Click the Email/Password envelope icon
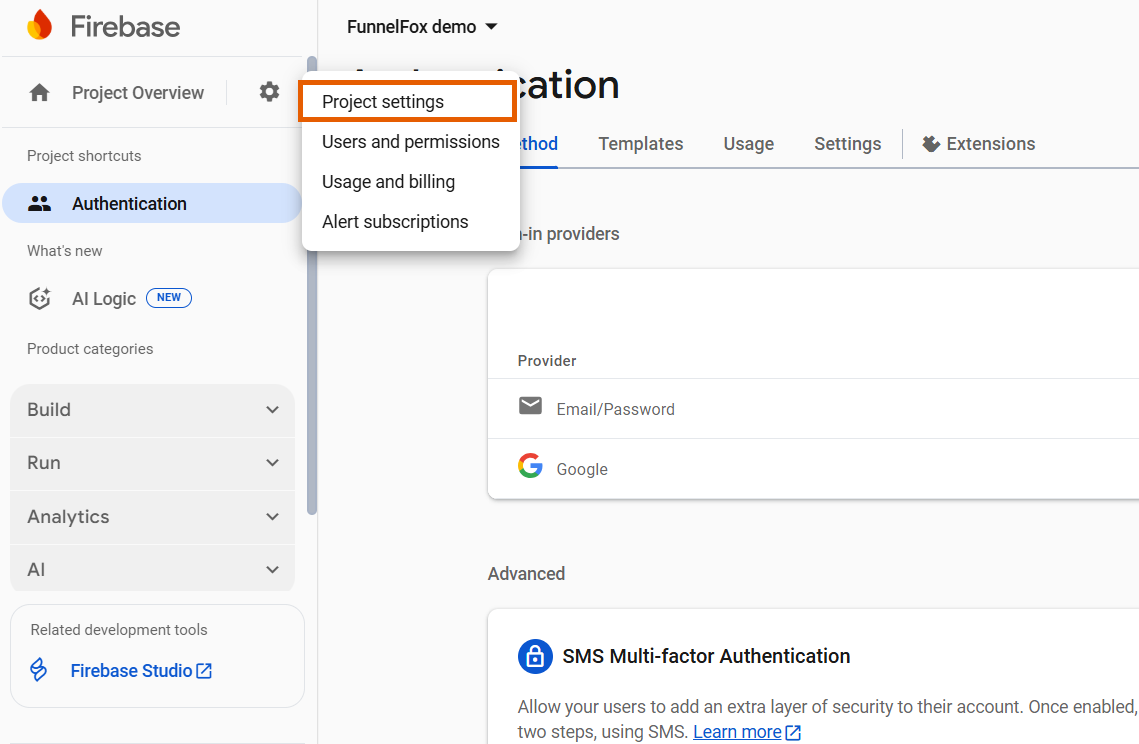 530,405
